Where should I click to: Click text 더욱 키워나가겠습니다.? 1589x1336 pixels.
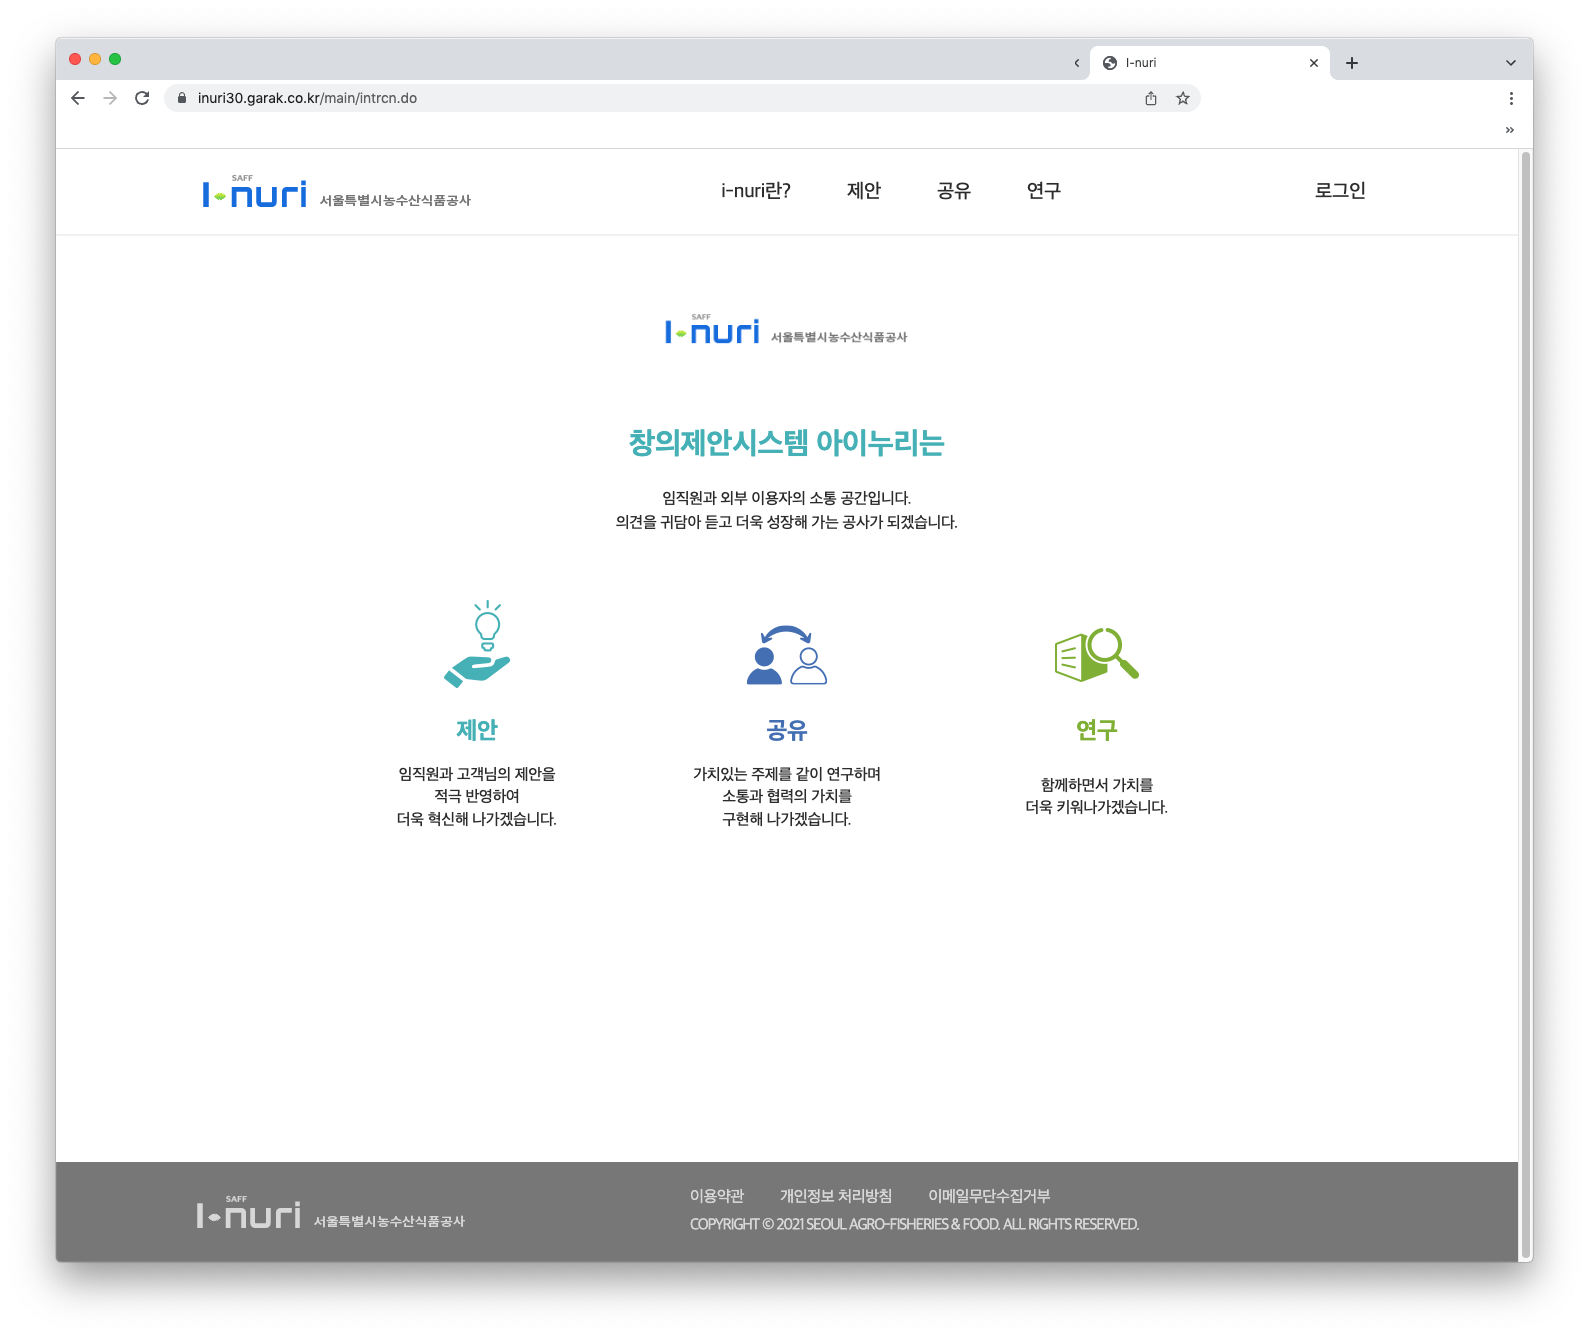[x=1097, y=807]
